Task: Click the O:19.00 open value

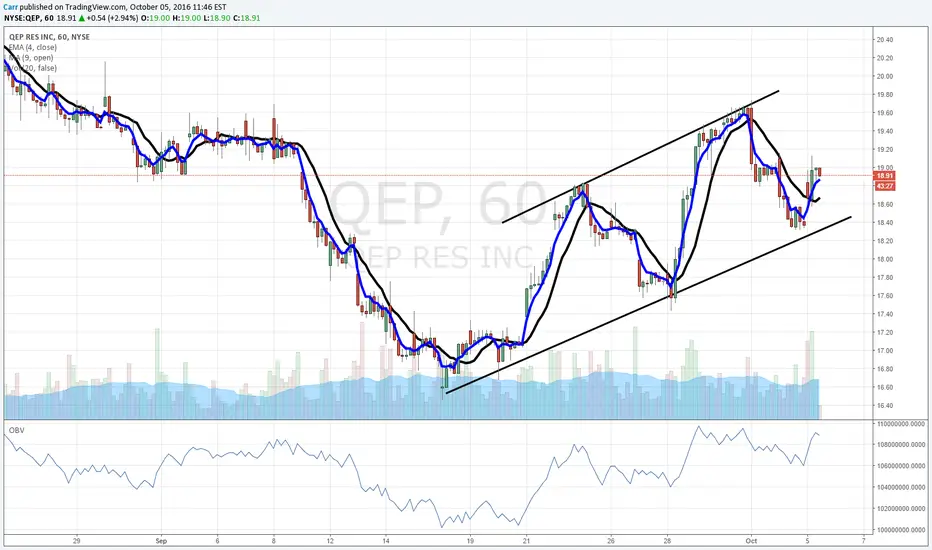Action: (x=156, y=18)
